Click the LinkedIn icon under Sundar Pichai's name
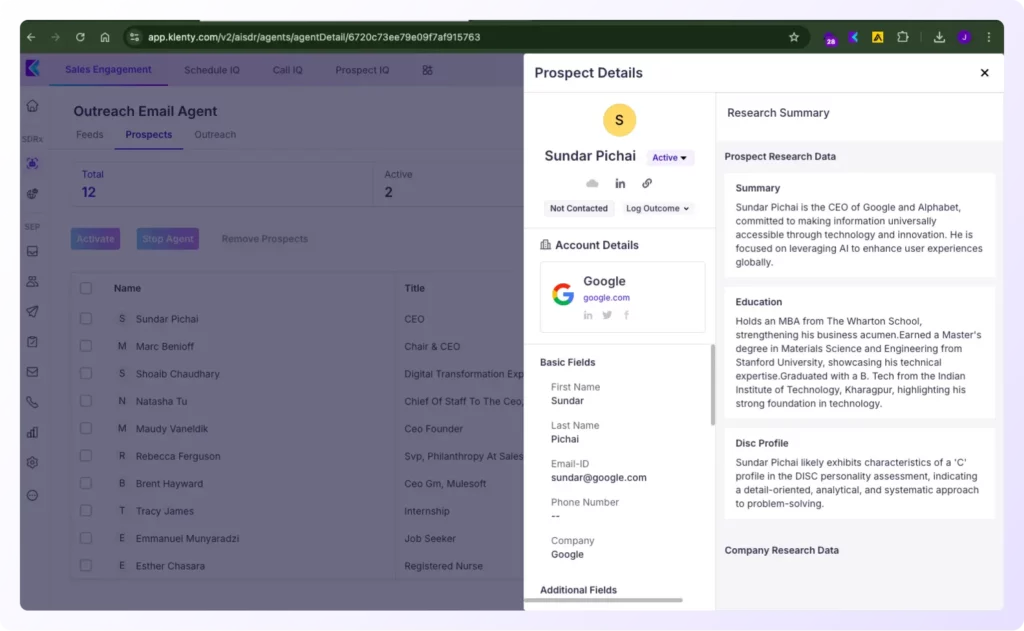The image size is (1024, 631). (620, 184)
